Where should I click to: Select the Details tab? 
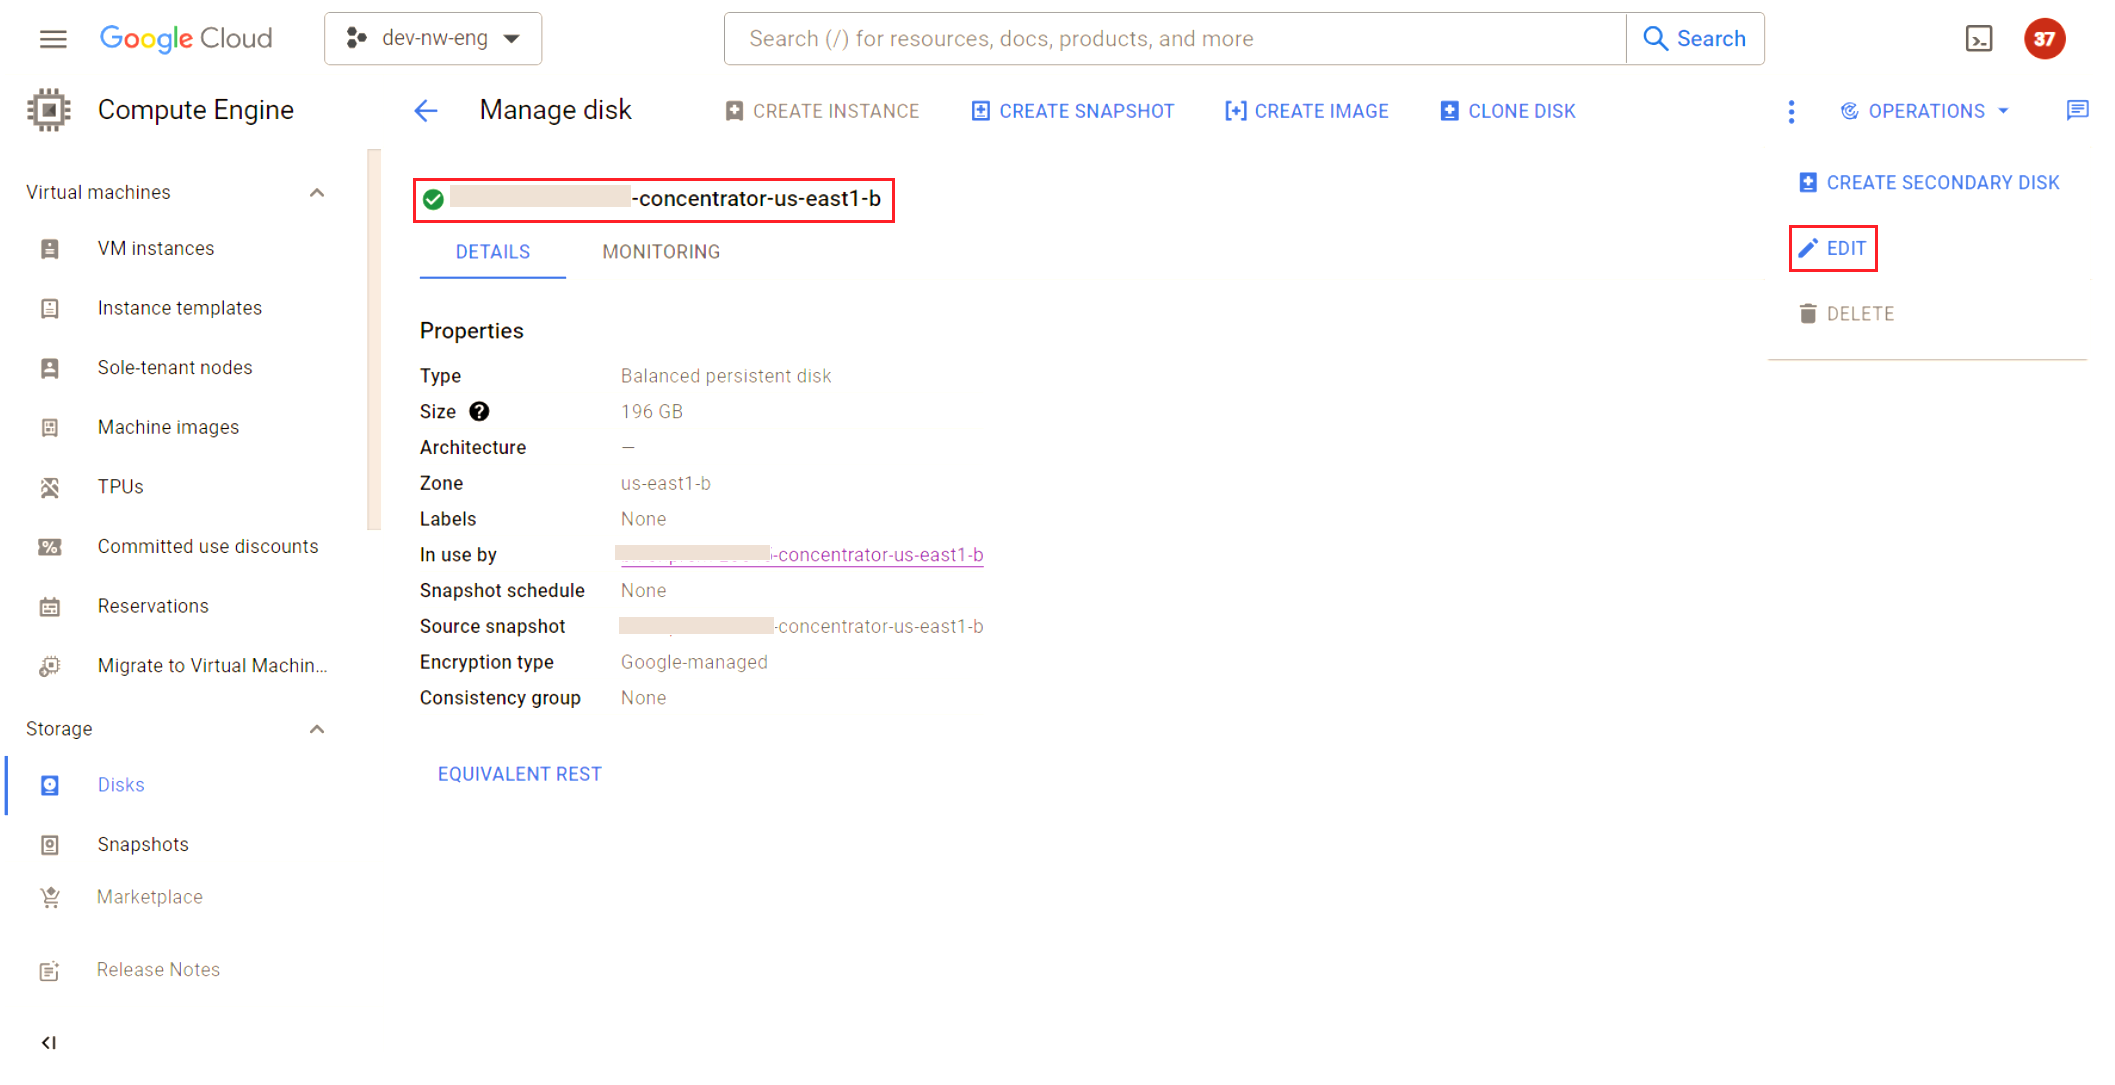[x=493, y=252]
